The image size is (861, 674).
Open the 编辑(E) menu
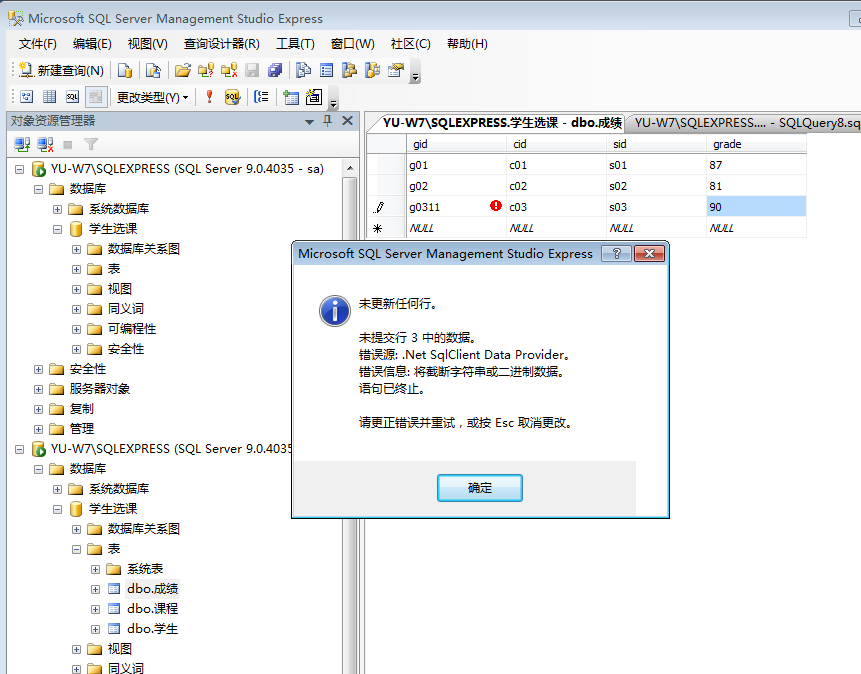[x=92, y=44]
